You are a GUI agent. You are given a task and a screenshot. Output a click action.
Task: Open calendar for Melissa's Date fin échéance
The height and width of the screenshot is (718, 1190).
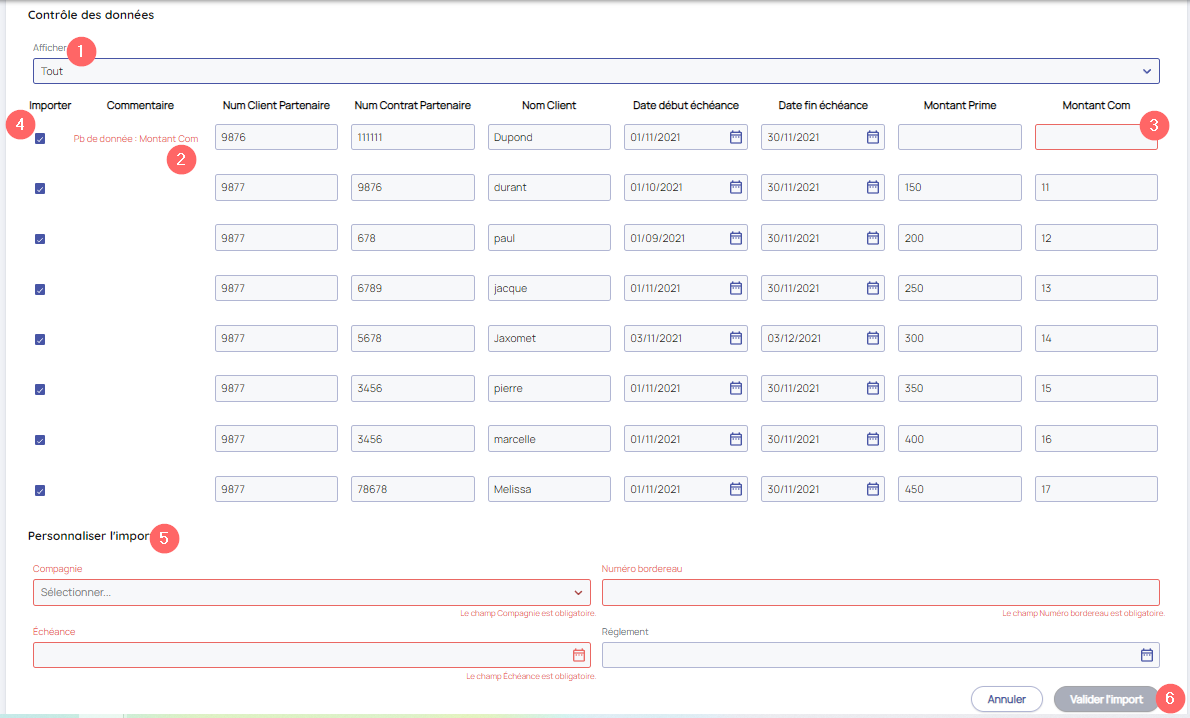click(x=872, y=489)
